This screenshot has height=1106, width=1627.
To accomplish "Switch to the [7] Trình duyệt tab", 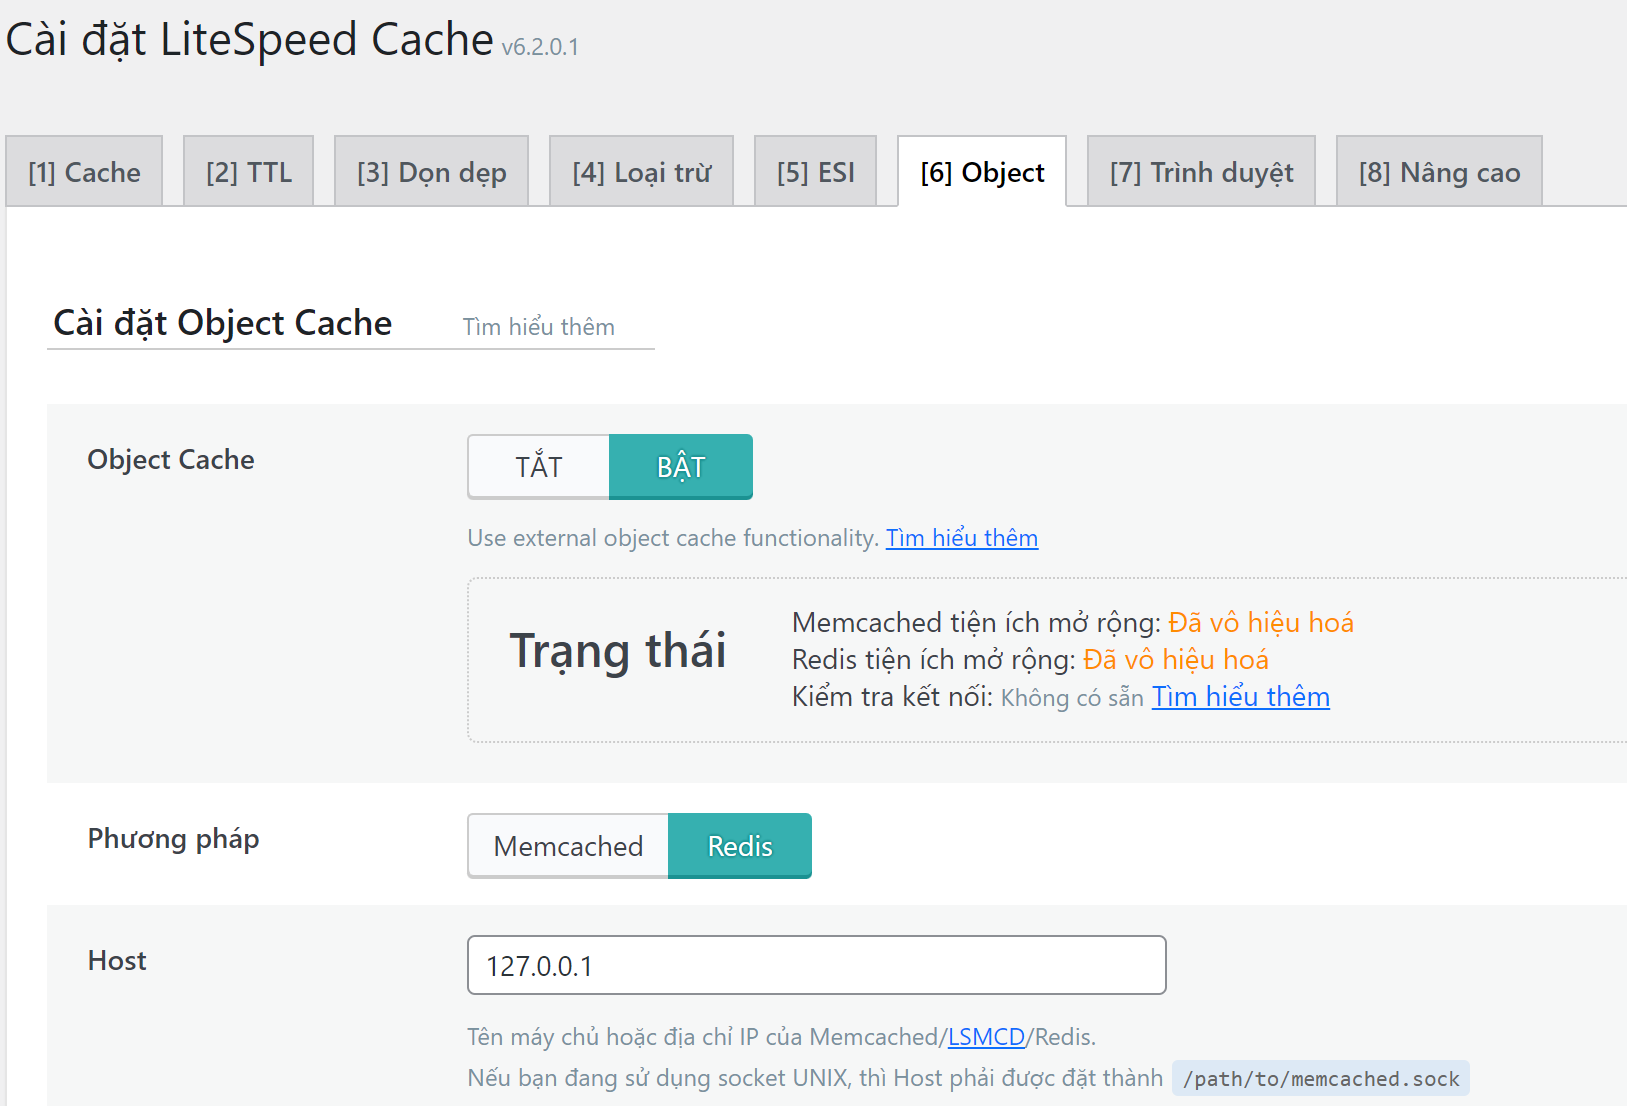I will click(1201, 172).
